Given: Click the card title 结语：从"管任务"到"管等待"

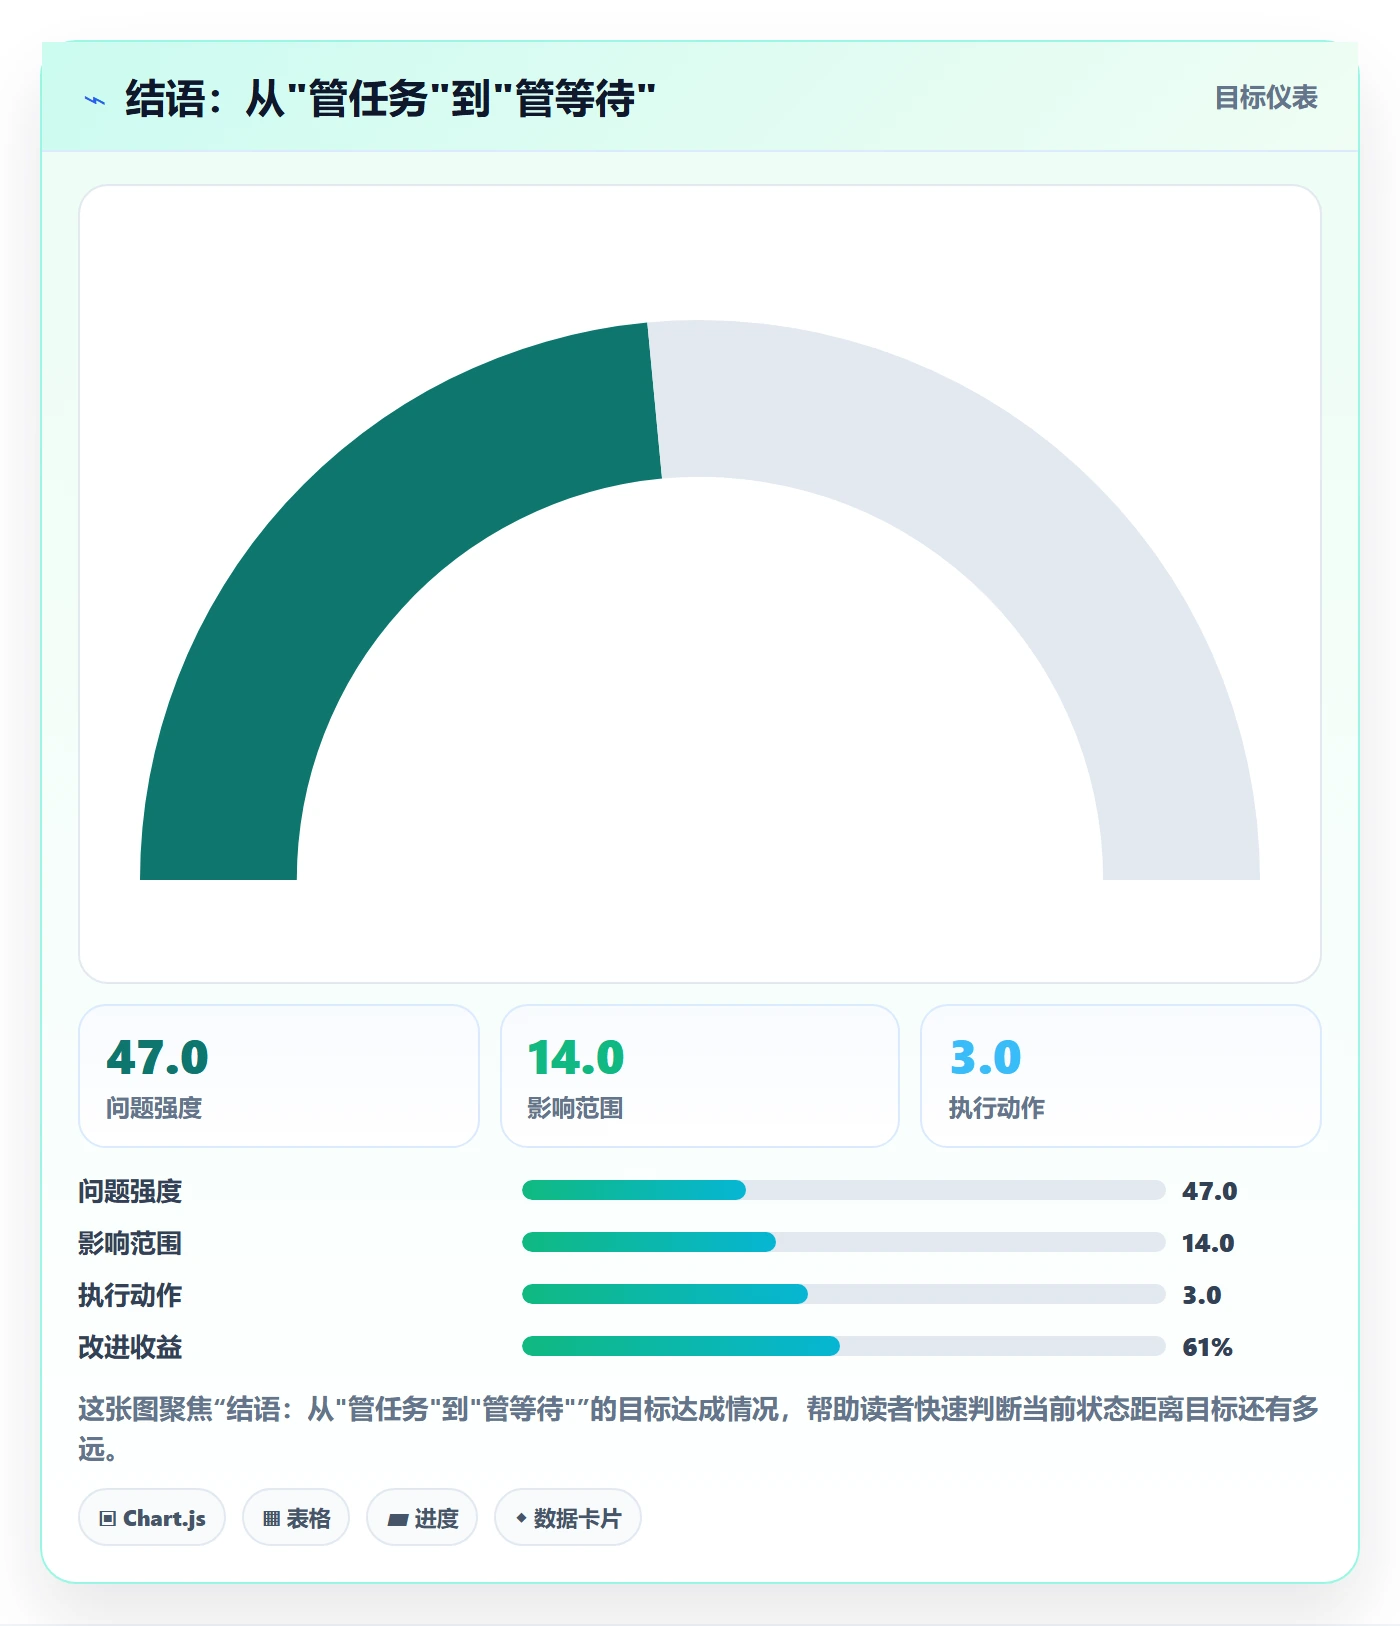Looking at the screenshot, I should (390, 99).
